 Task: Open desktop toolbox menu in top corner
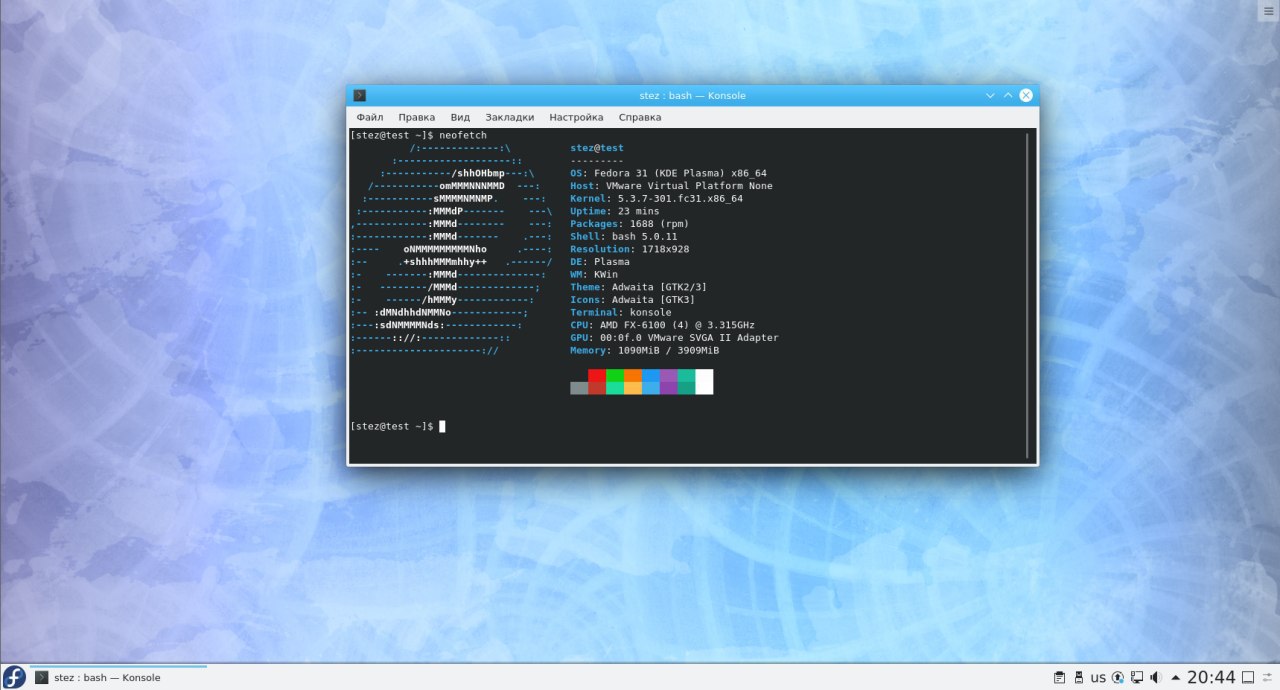pos(1270,9)
